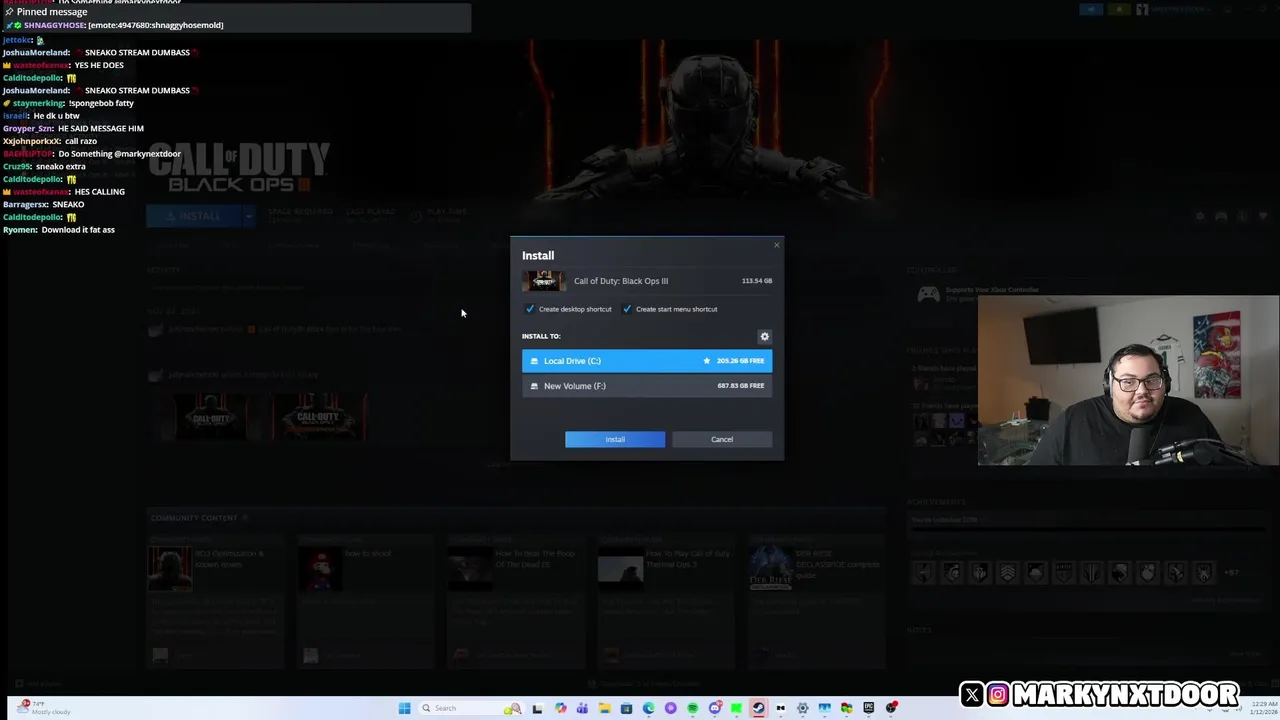Click the Call of Duty: Black Ops III title
The height and width of the screenshot is (720, 1280).
coord(621,281)
